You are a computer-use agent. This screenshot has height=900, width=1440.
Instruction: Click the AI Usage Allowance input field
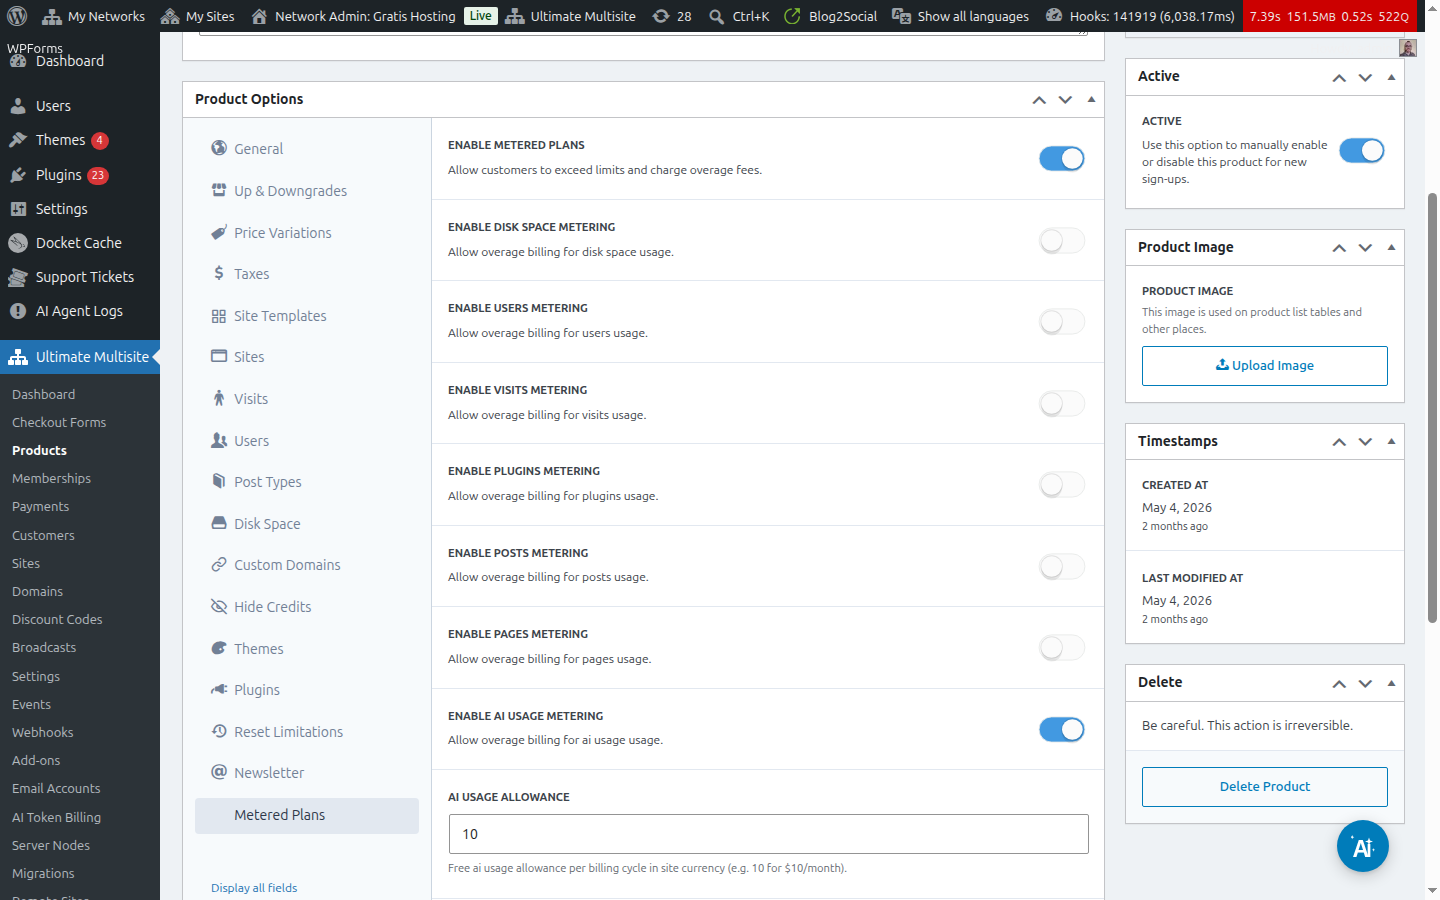(x=768, y=834)
